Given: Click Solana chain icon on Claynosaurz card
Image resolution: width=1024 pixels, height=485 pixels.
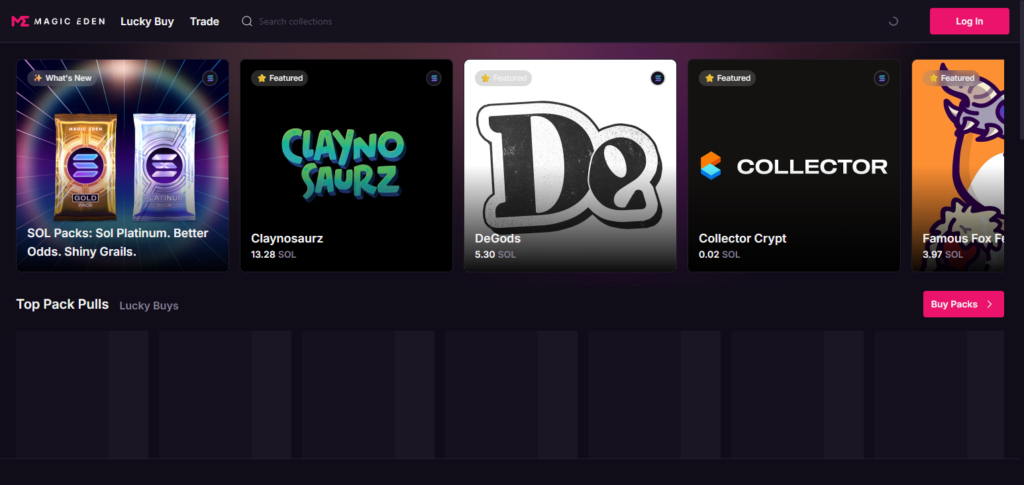Looking at the screenshot, I should (x=434, y=78).
